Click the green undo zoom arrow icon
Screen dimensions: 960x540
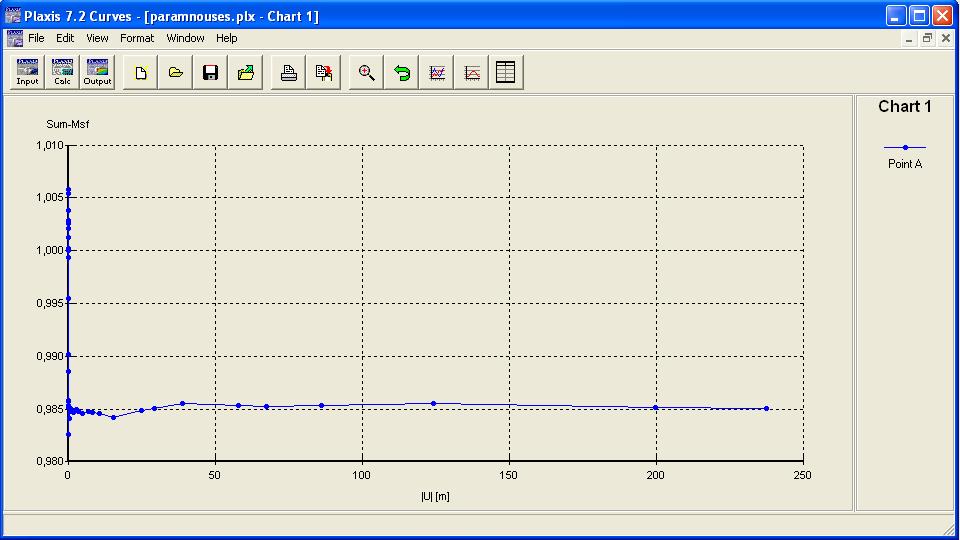point(401,72)
